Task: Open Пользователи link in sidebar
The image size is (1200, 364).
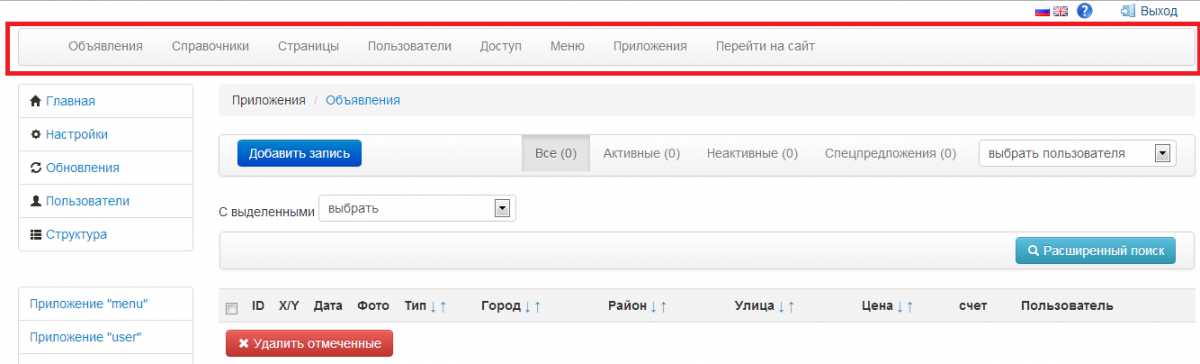Action: pyautogui.click(x=88, y=201)
